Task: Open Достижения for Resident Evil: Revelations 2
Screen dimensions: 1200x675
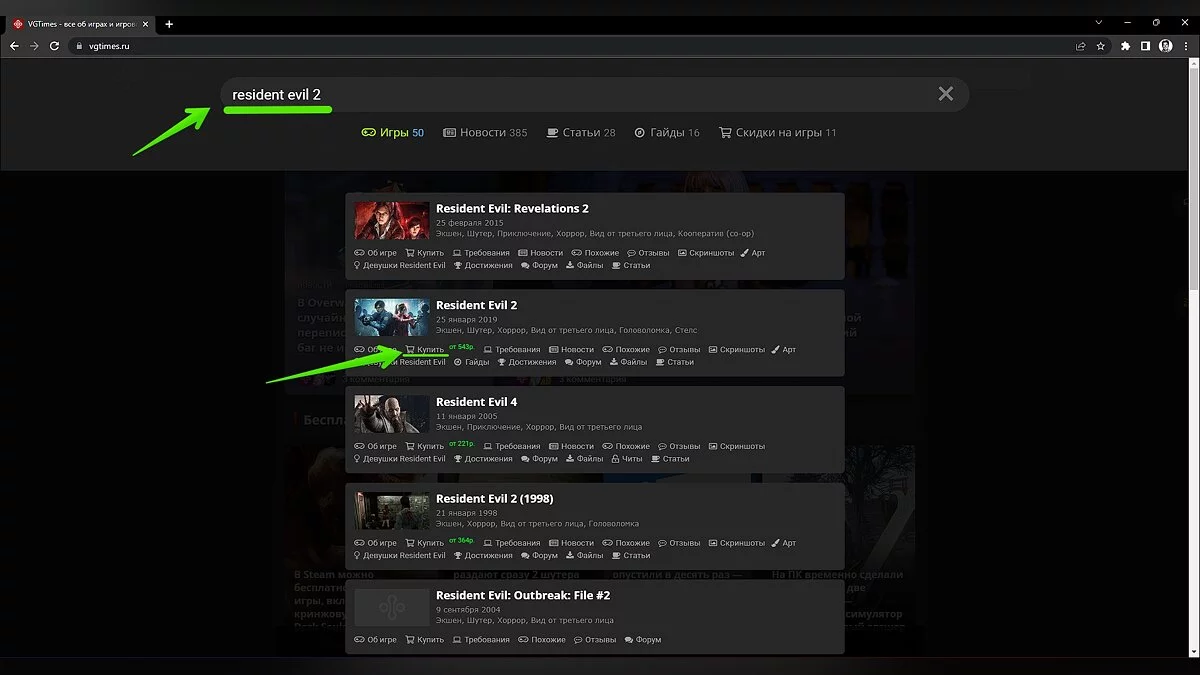Action: coord(483,266)
